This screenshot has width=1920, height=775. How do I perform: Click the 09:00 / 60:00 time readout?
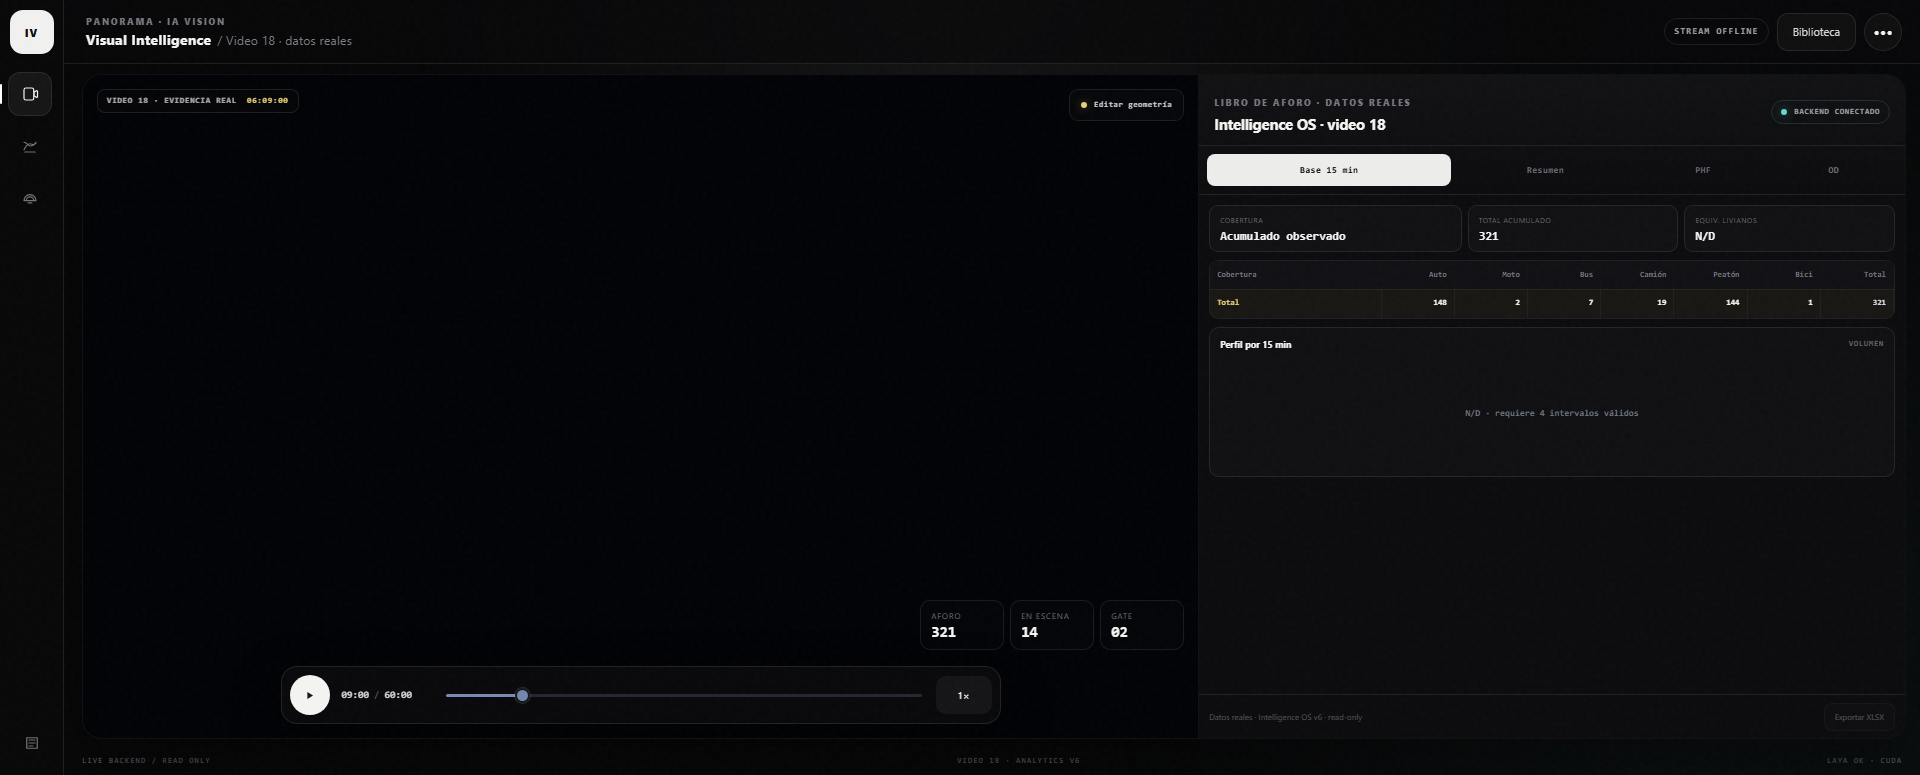click(x=376, y=695)
